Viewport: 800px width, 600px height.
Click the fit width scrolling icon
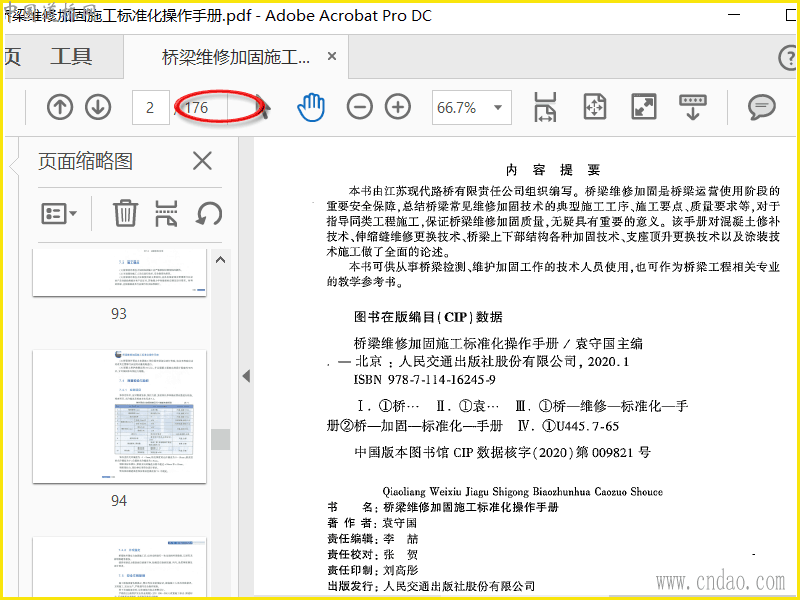coord(545,107)
